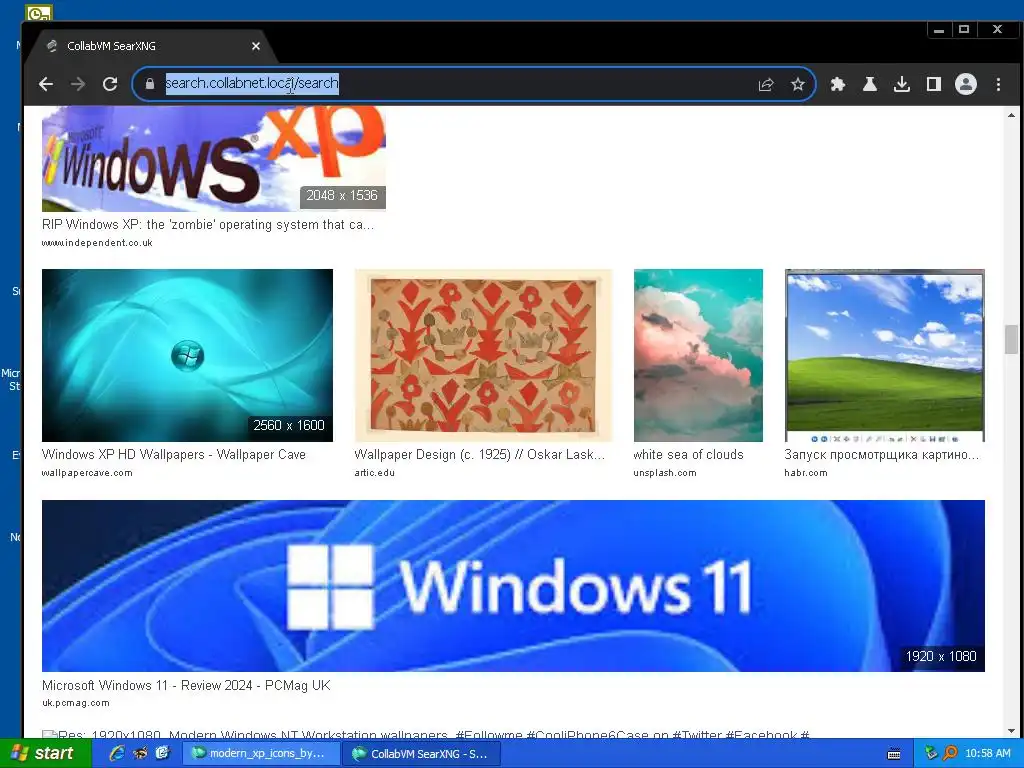Reload the SearXNG page

click(x=110, y=84)
